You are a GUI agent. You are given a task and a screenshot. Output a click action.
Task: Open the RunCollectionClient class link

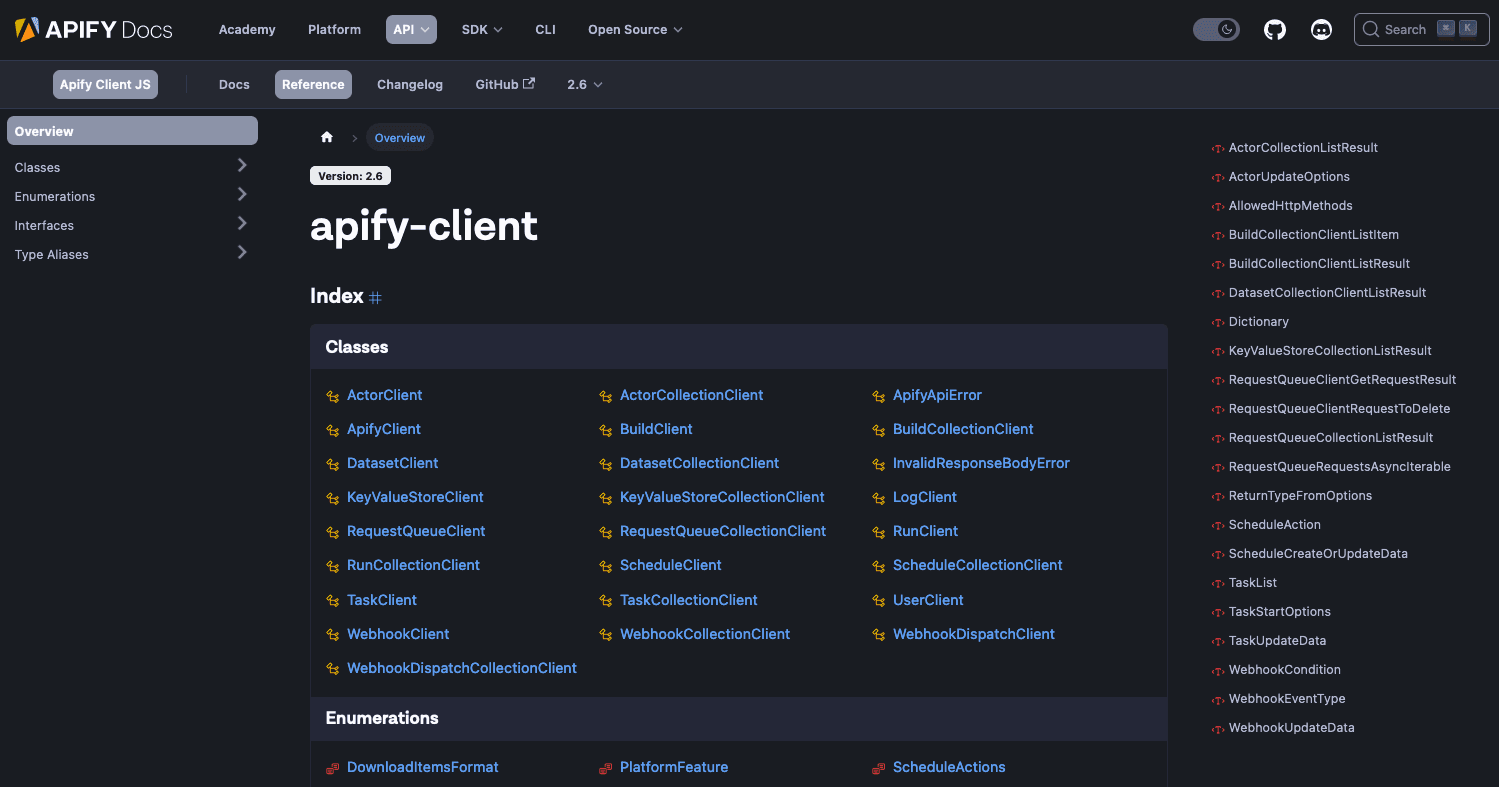point(413,565)
